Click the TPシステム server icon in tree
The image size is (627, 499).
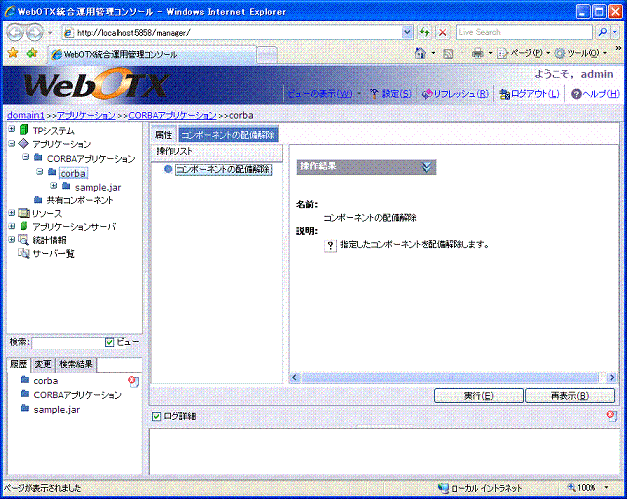pos(24,130)
